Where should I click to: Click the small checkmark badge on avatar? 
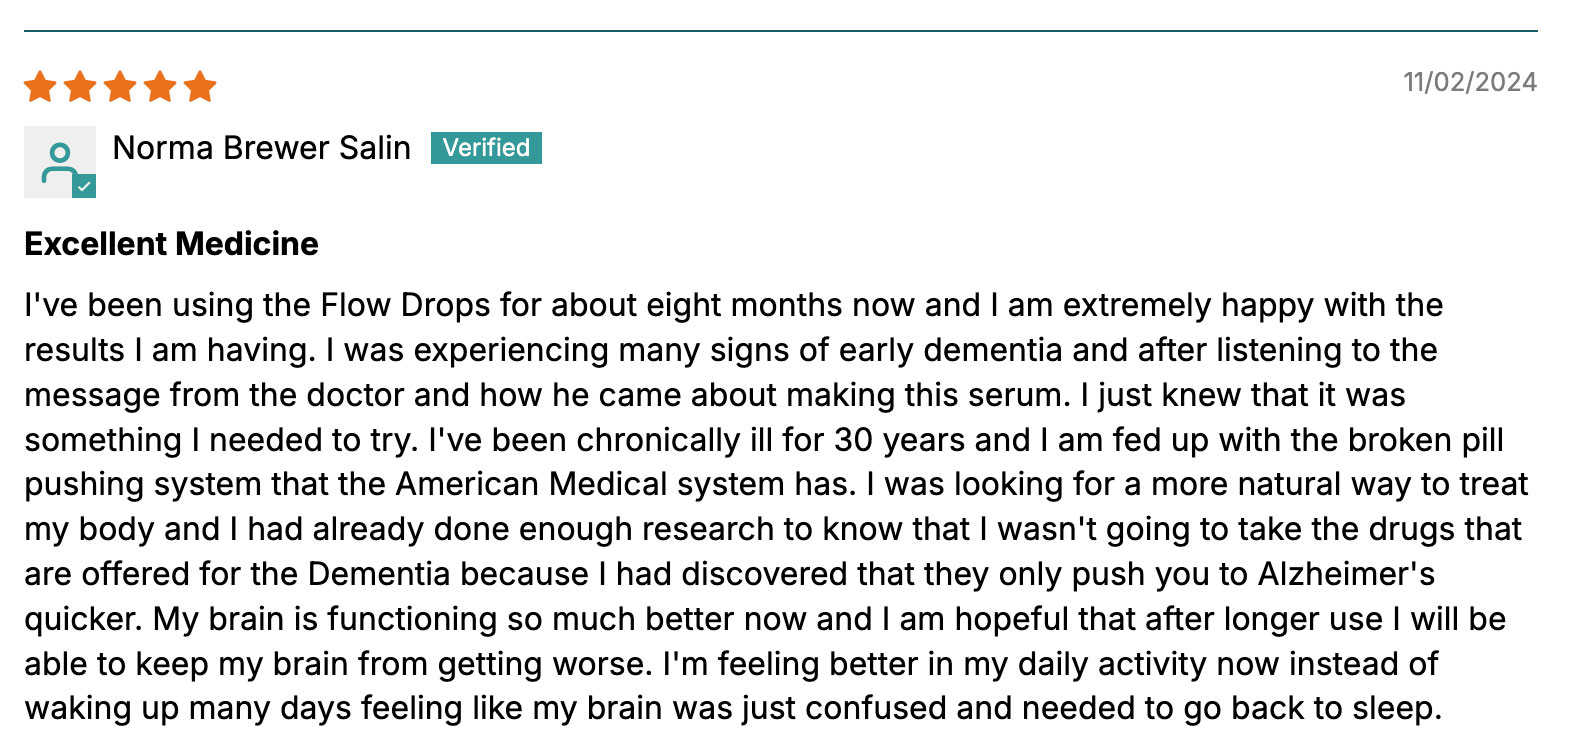coord(85,186)
